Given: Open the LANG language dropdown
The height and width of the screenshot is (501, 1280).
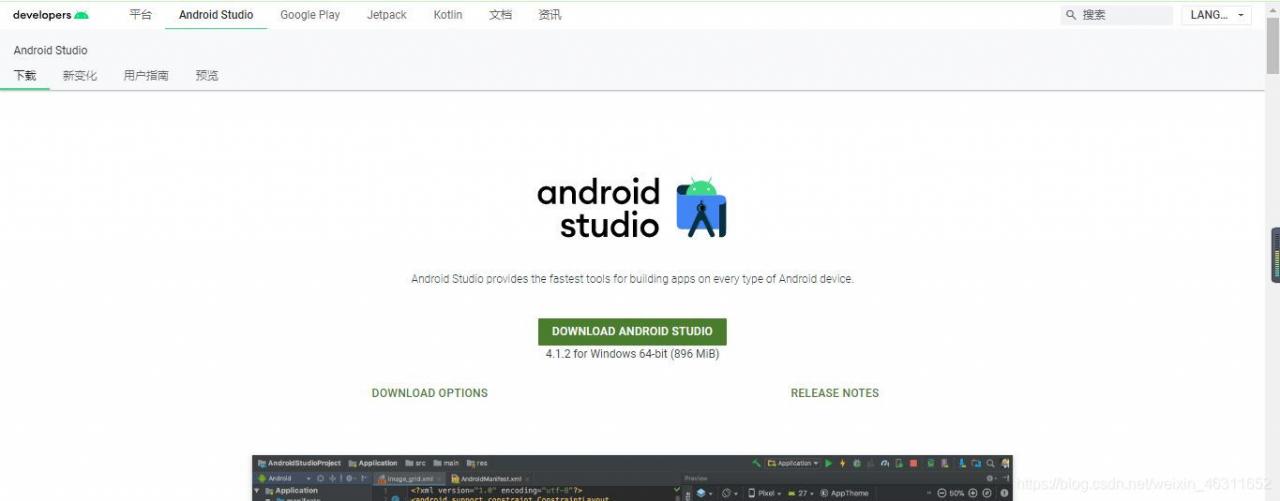Looking at the screenshot, I should click(x=1216, y=15).
